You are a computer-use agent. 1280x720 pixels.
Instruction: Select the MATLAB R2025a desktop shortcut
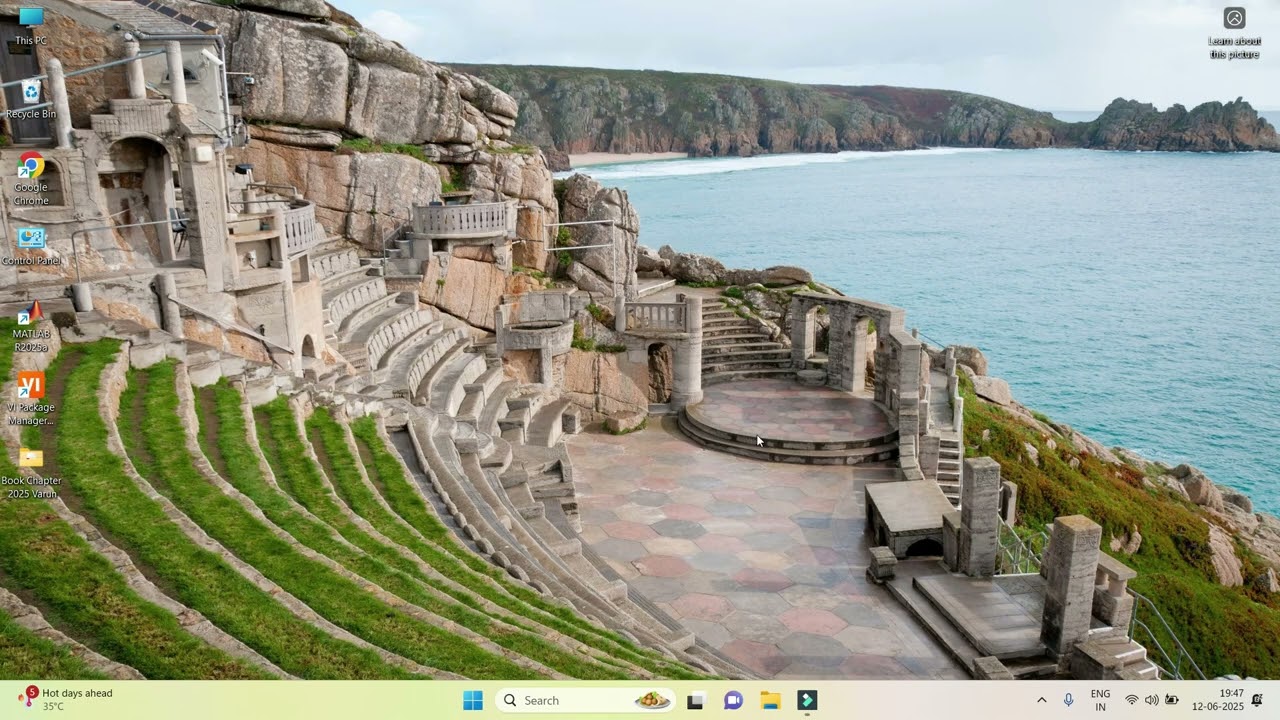click(x=31, y=327)
